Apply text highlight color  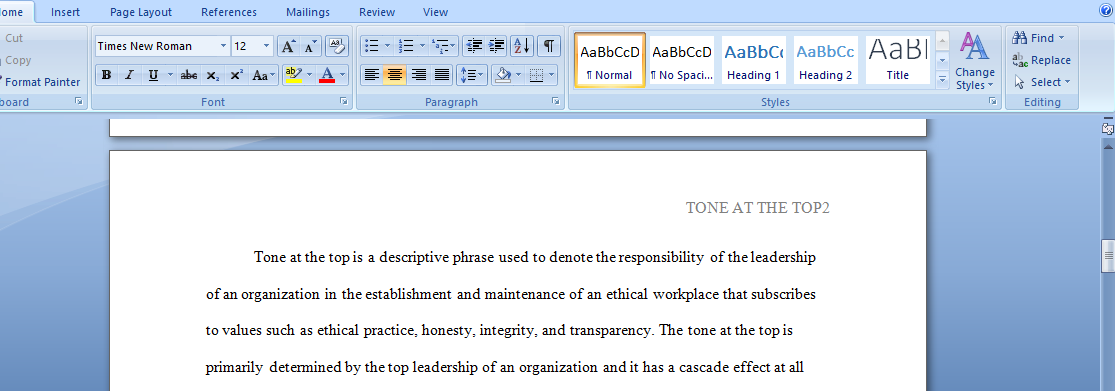tap(293, 75)
